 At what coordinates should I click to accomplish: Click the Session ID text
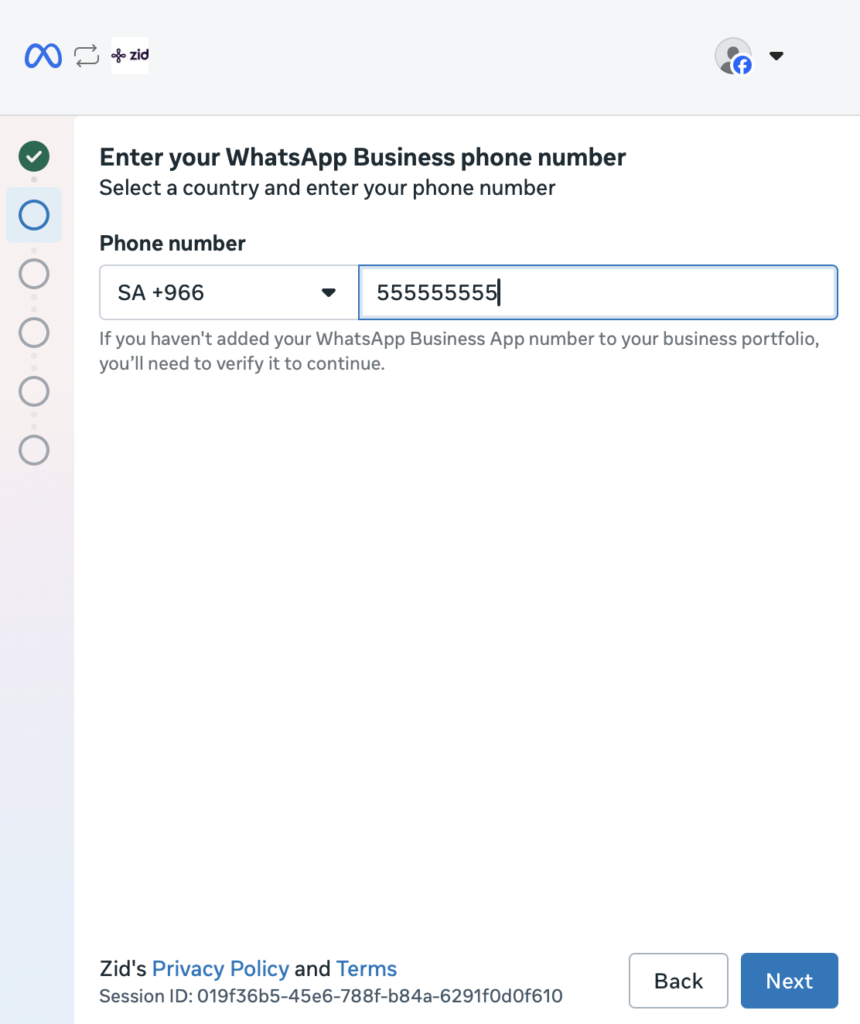(x=330, y=996)
